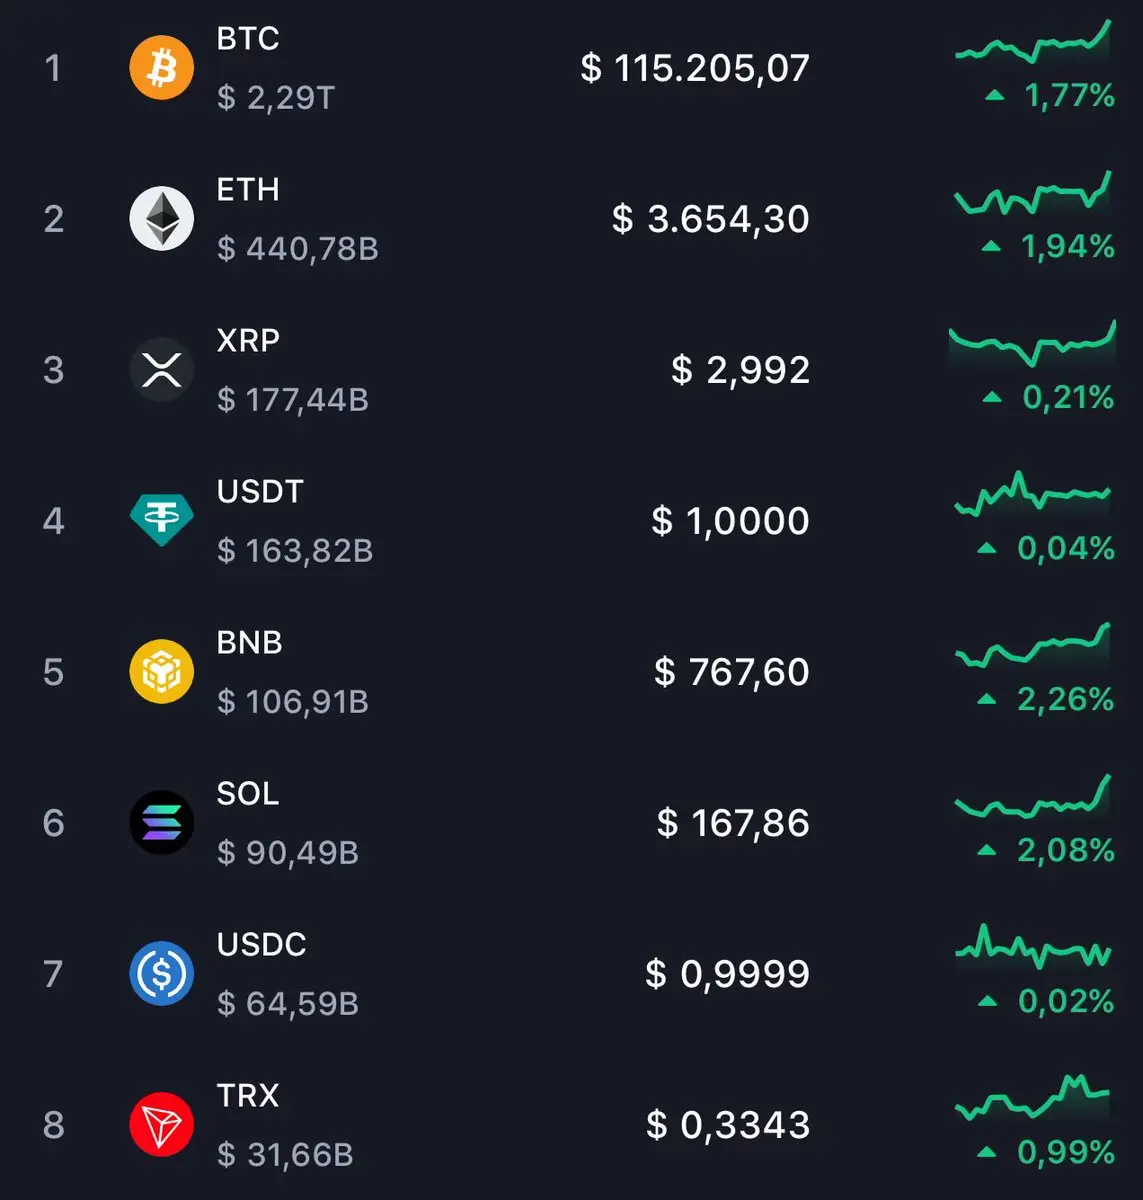
Task: Select the XRP black X logo
Action: pyautogui.click(x=161, y=370)
